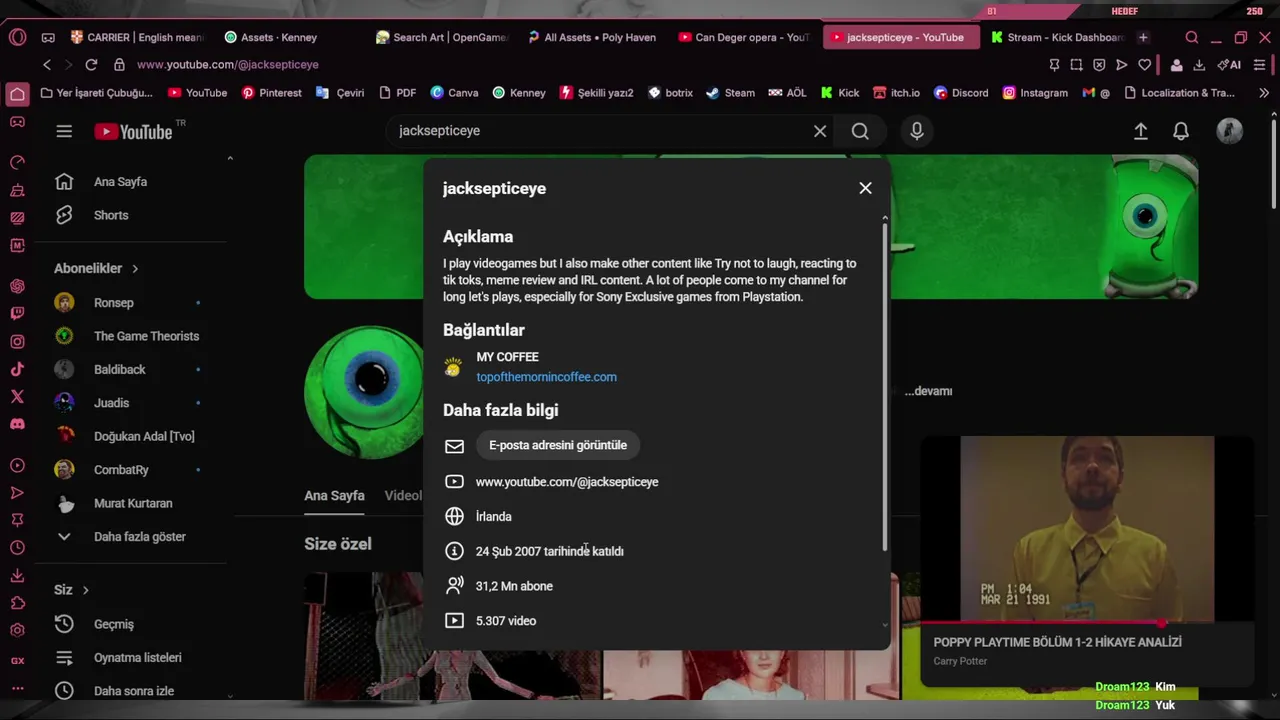Open the YouTube hamburger guide menu
This screenshot has height=720, width=1280.
64,131
